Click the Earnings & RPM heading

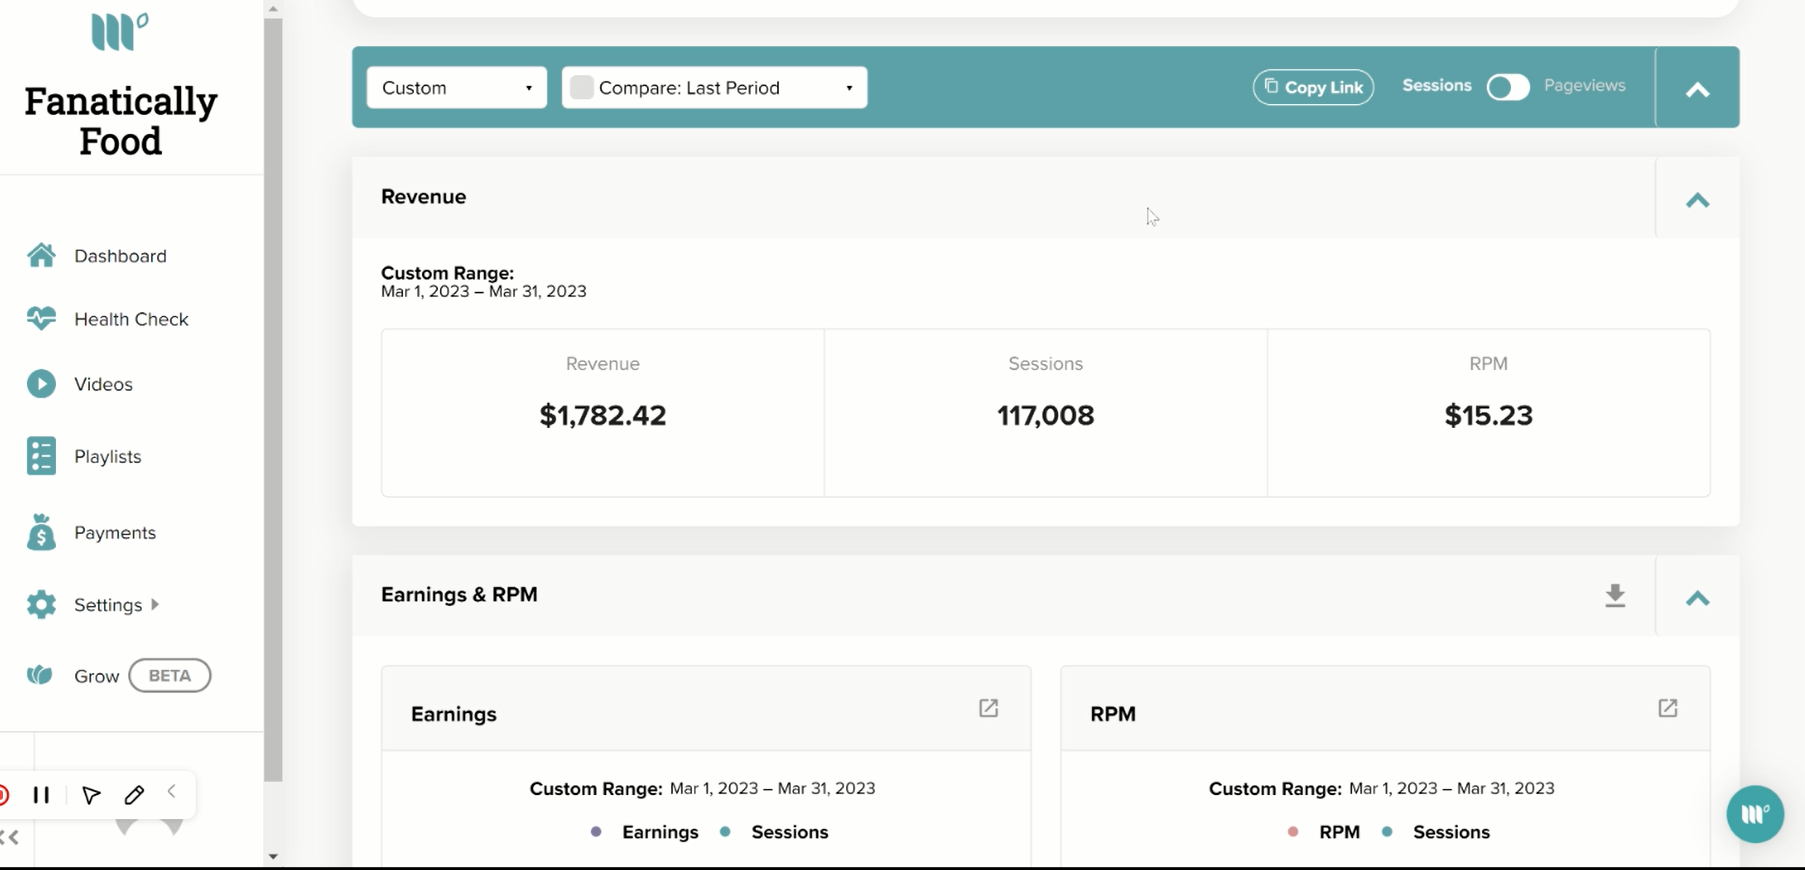coord(459,595)
